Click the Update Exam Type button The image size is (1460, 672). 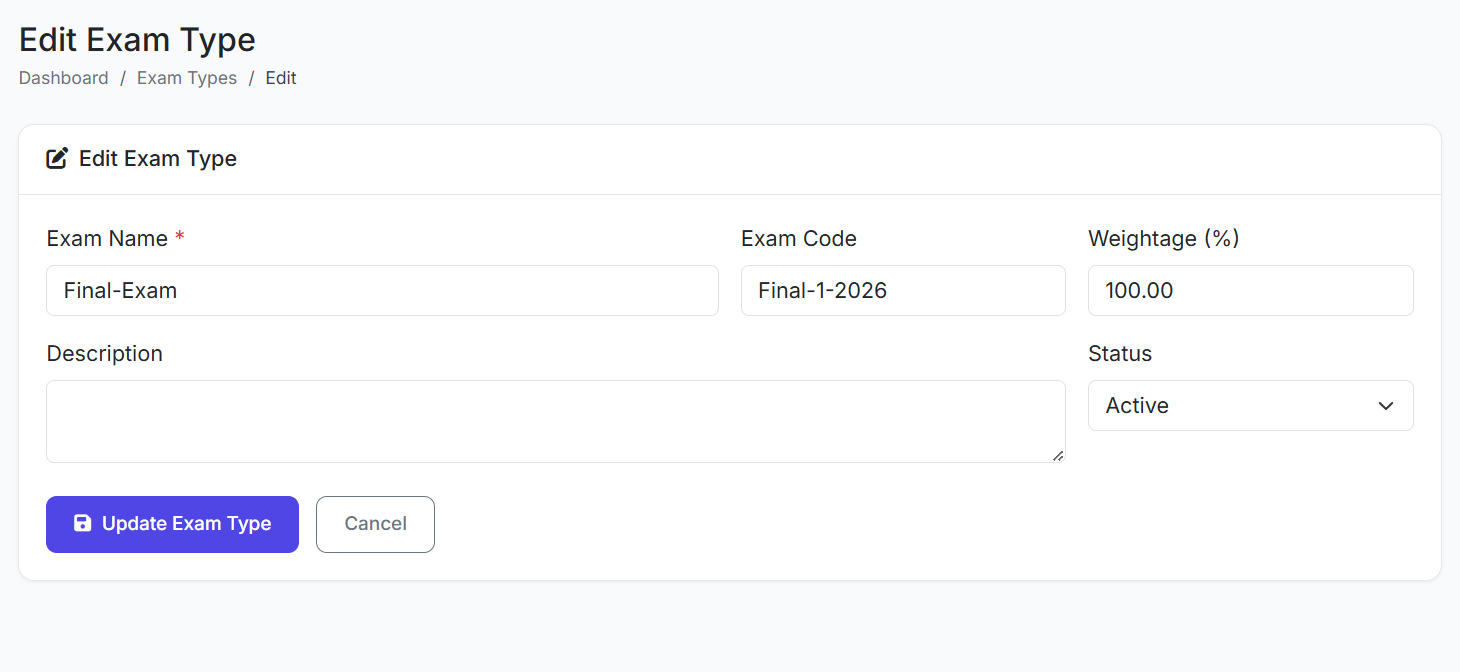tap(172, 524)
